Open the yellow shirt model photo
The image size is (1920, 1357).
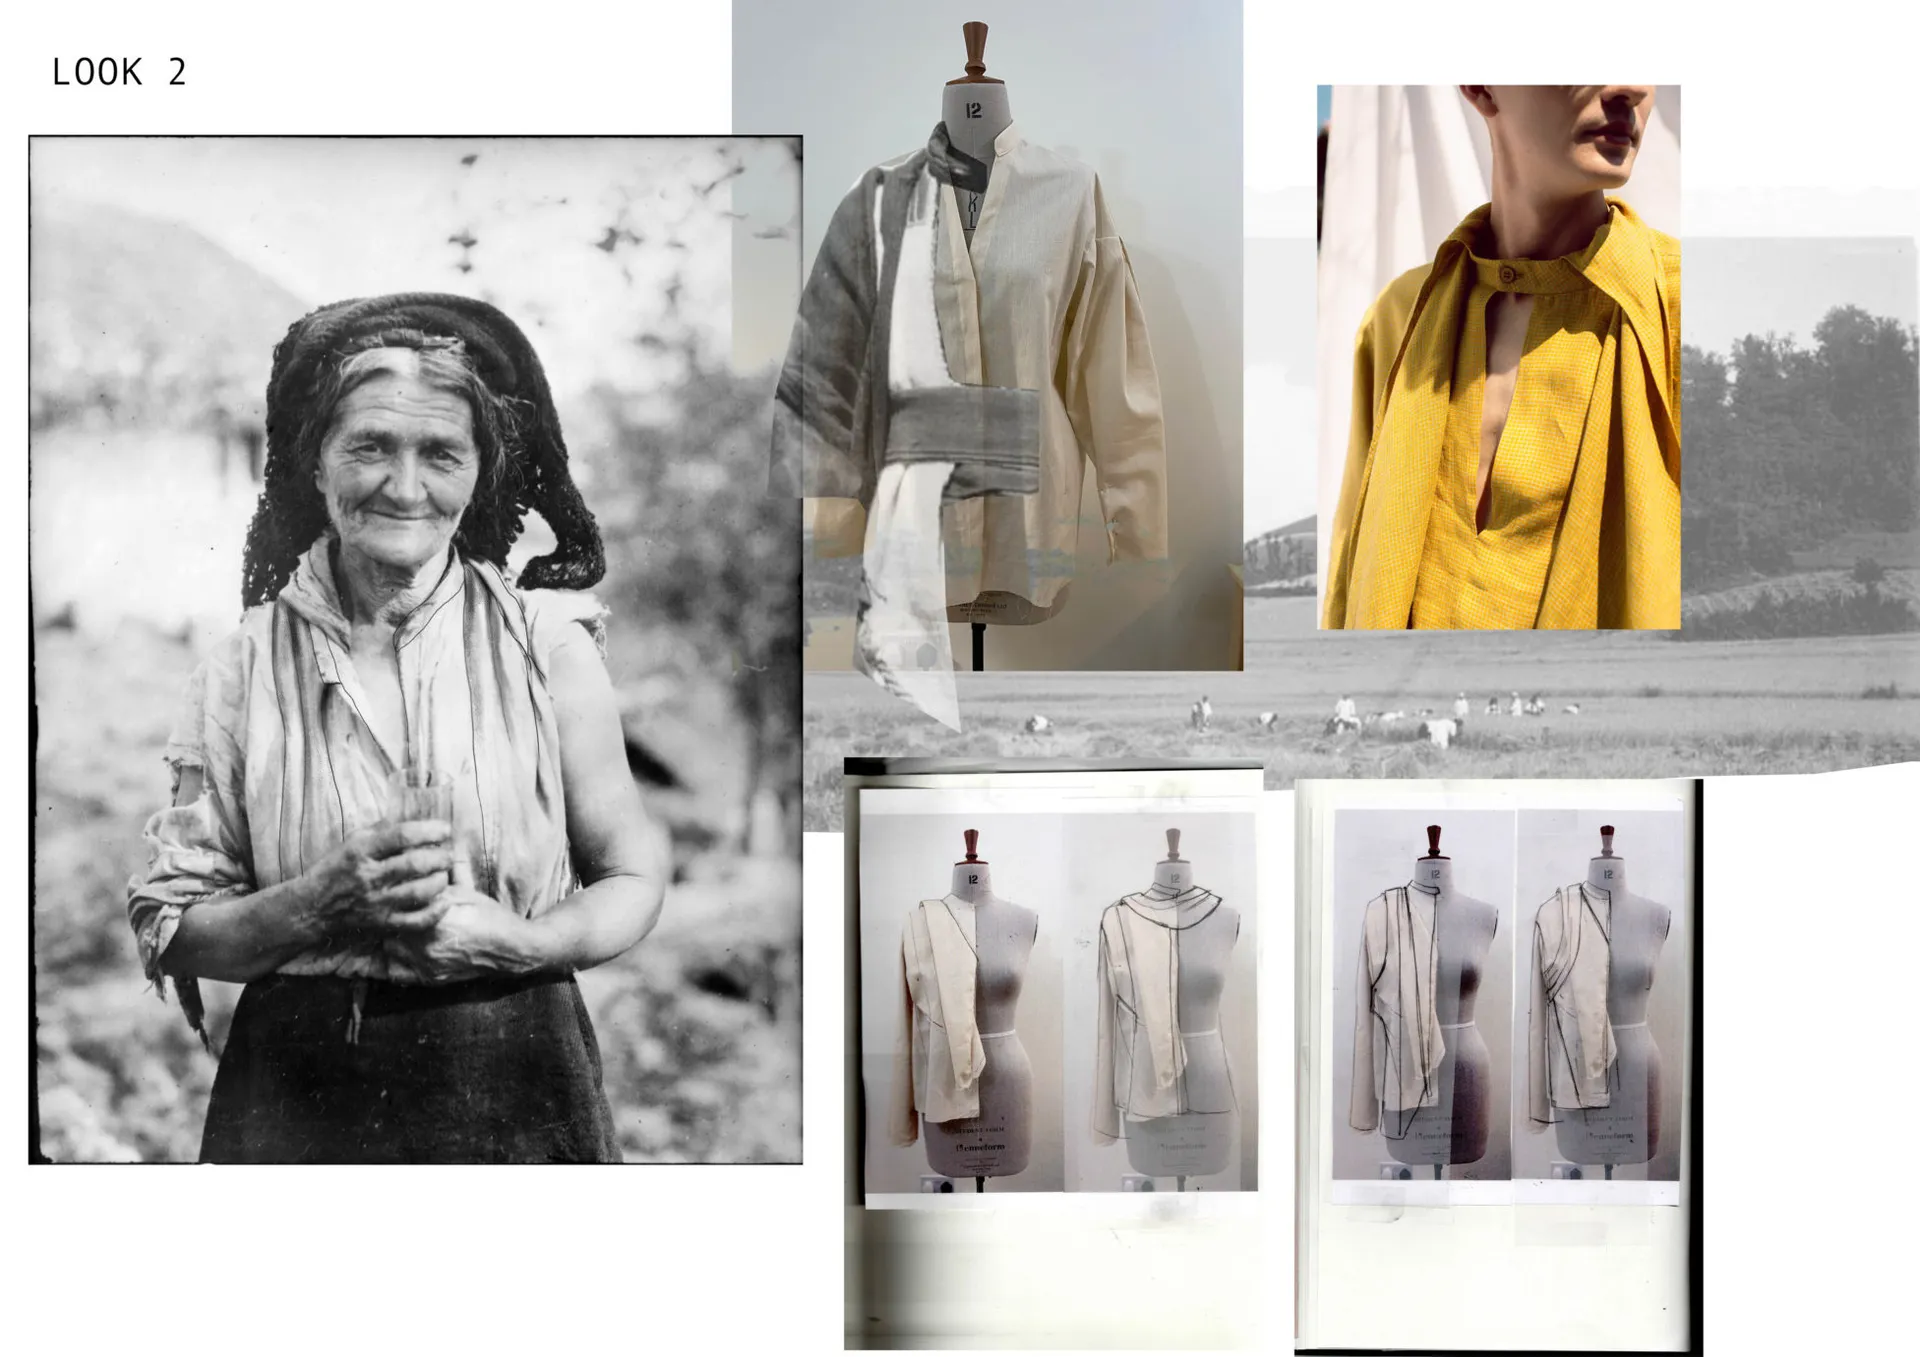(1498, 357)
